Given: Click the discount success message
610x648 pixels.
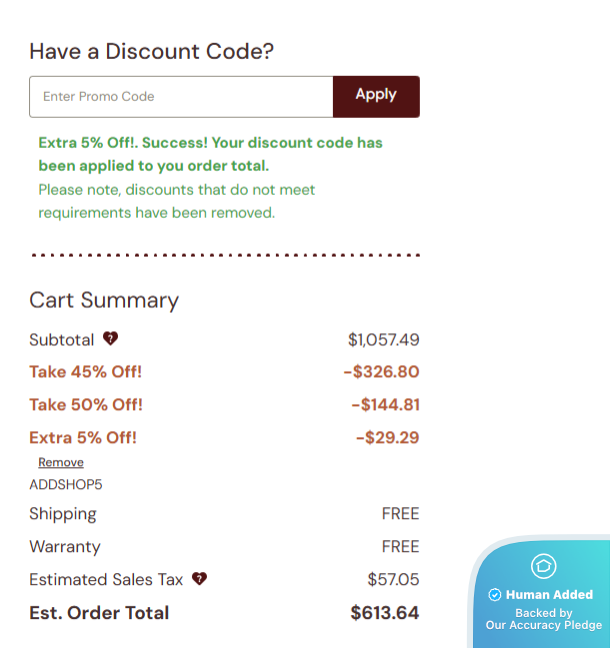Looking at the screenshot, I should pos(210,154).
